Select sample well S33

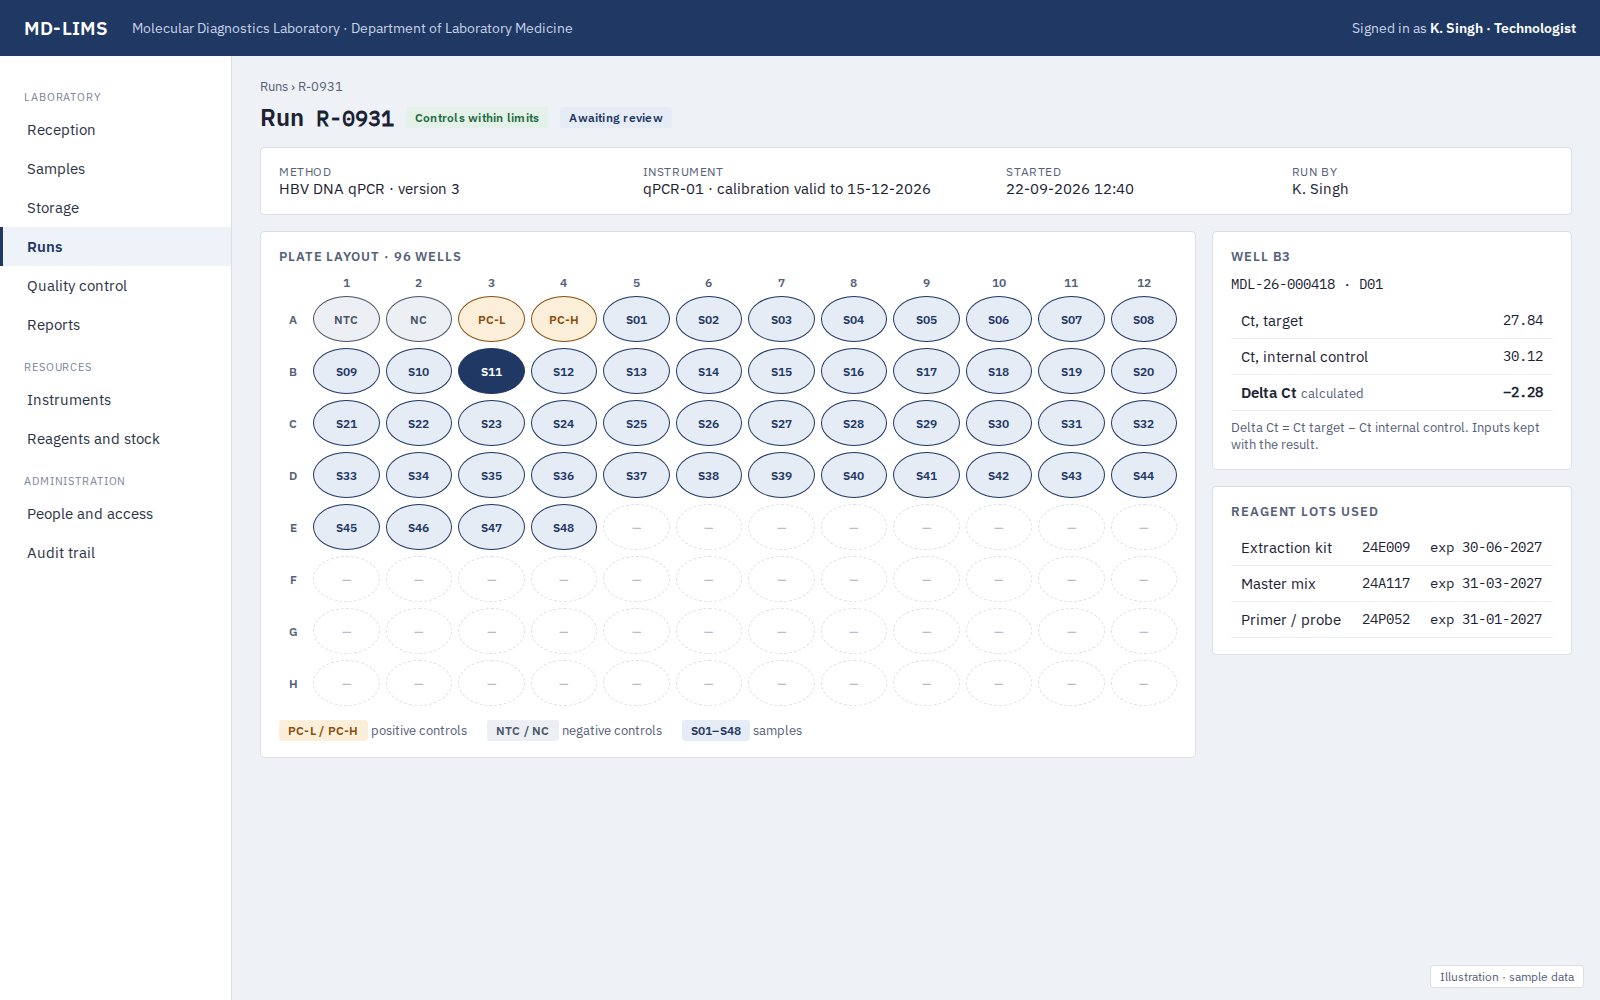tap(346, 476)
